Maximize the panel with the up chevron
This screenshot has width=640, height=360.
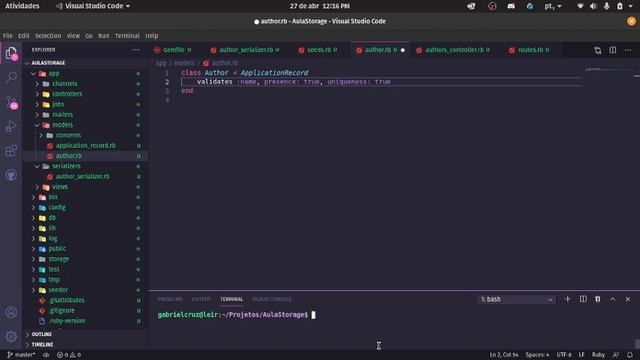[x=613, y=299]
